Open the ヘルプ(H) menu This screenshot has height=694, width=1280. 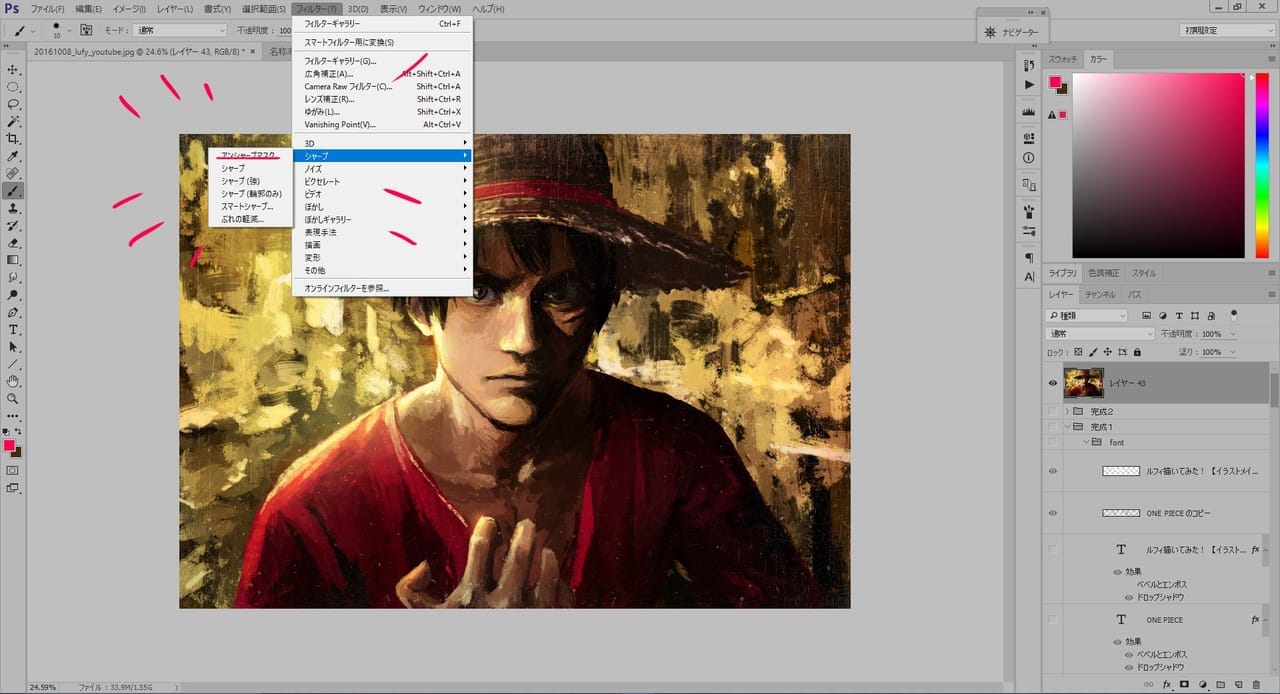click(489, 9)
